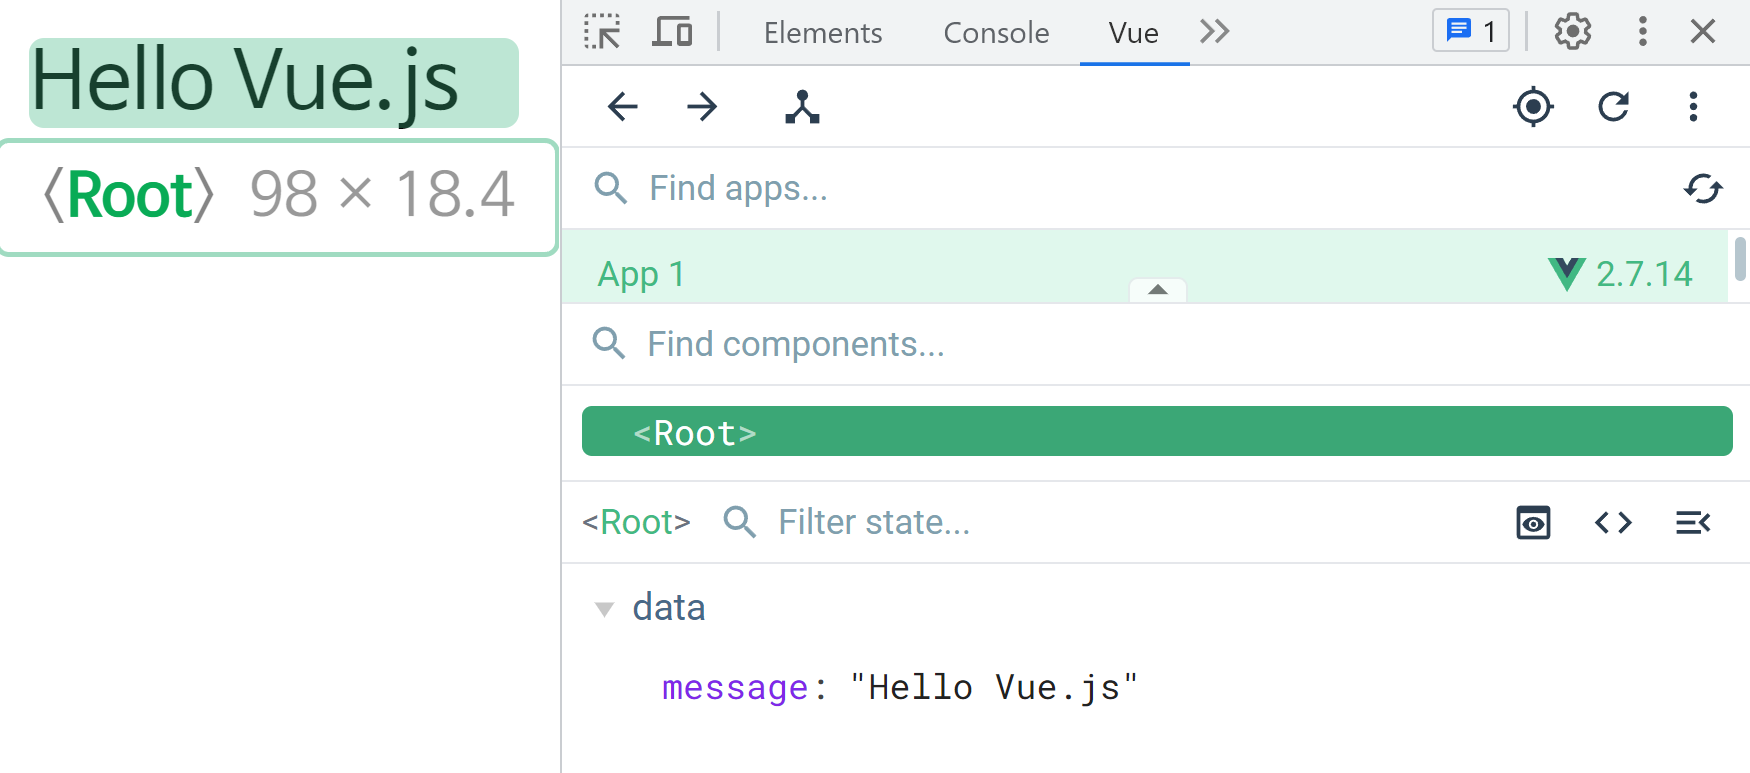Viewport: 1750px width, 773px height.
Task: Go back in Vue inspector history
Action: tap(622, 106)
